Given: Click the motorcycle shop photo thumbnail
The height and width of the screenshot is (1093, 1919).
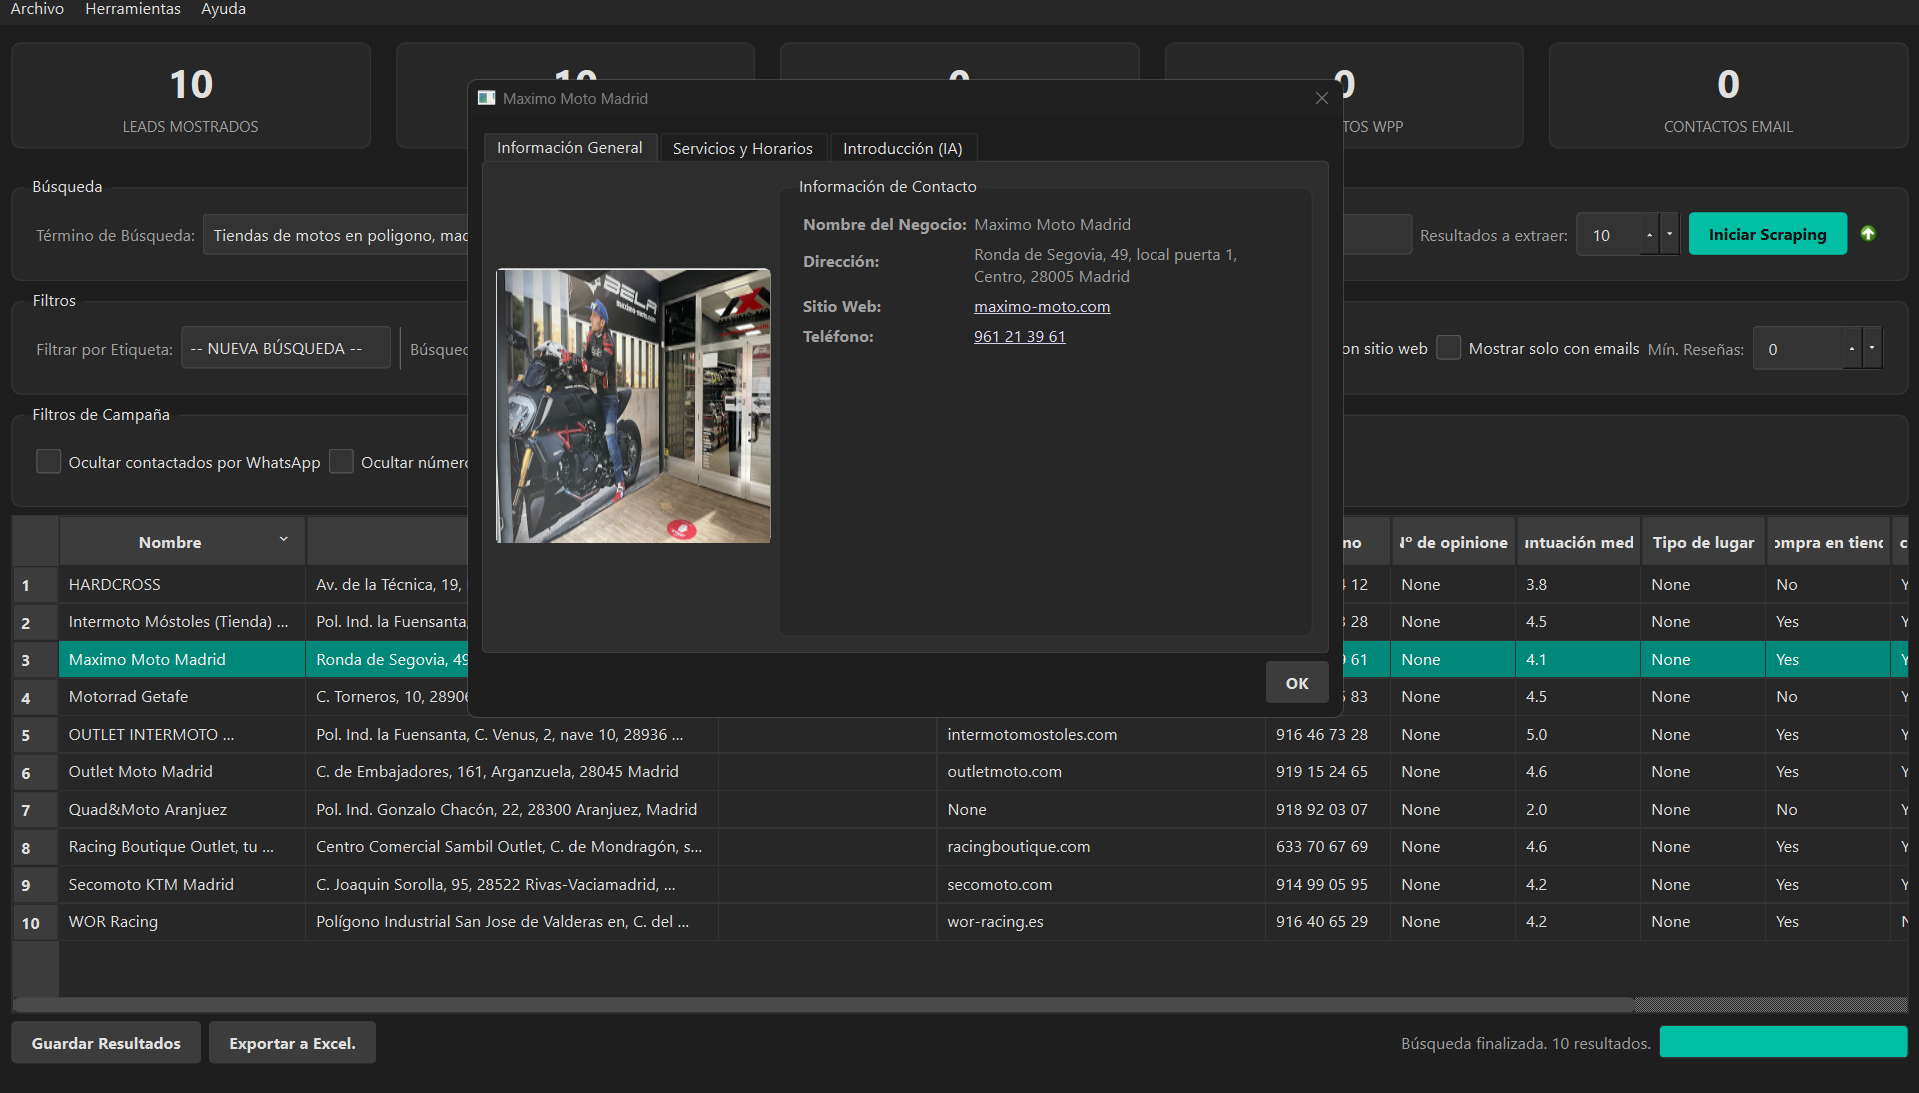Looking at the screenshot, I should [633, 406].
